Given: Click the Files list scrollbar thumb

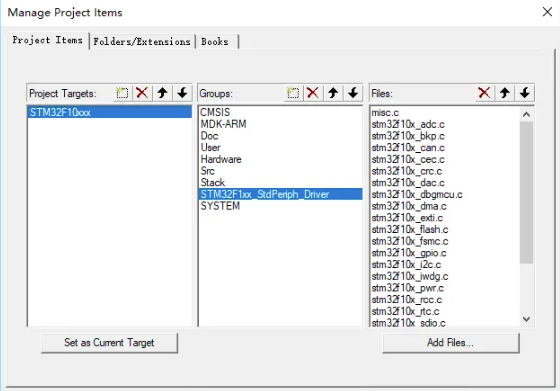Looking at the screenshot, I should pos(526,192).
